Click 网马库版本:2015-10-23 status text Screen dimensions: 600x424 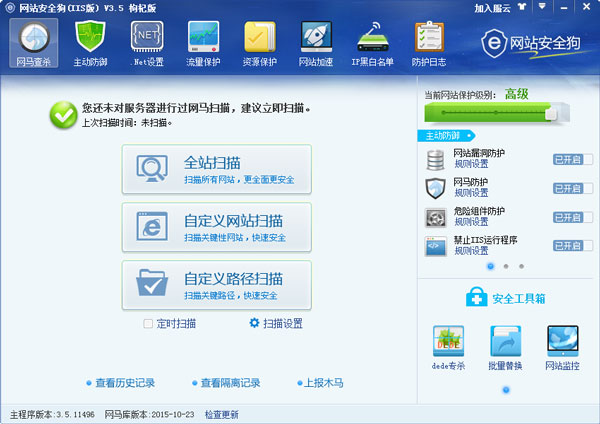pos(149,414)
